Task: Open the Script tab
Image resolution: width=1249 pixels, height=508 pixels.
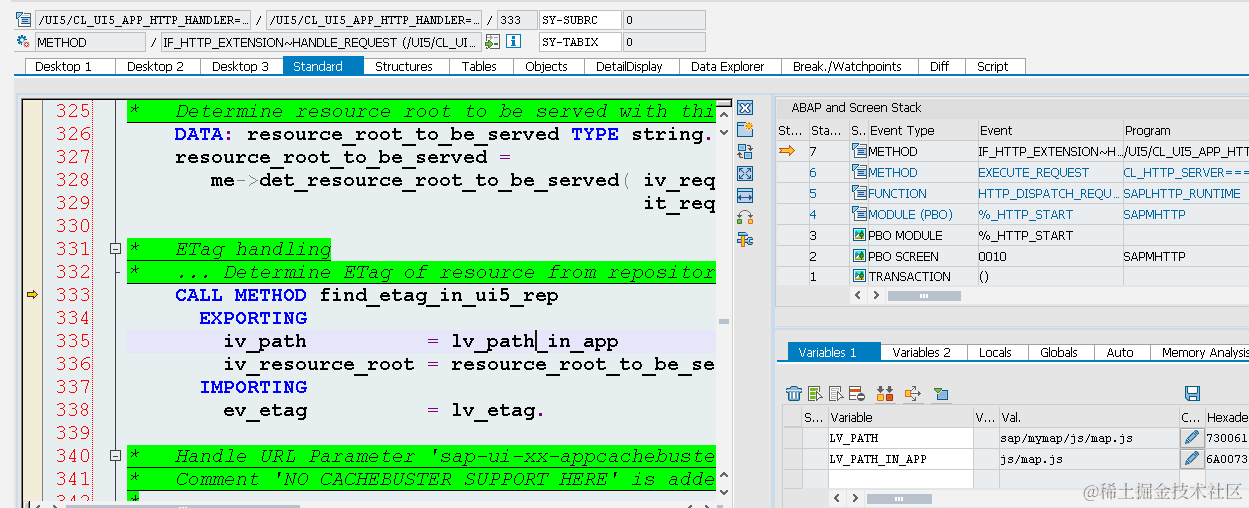Action: [993, 66]
